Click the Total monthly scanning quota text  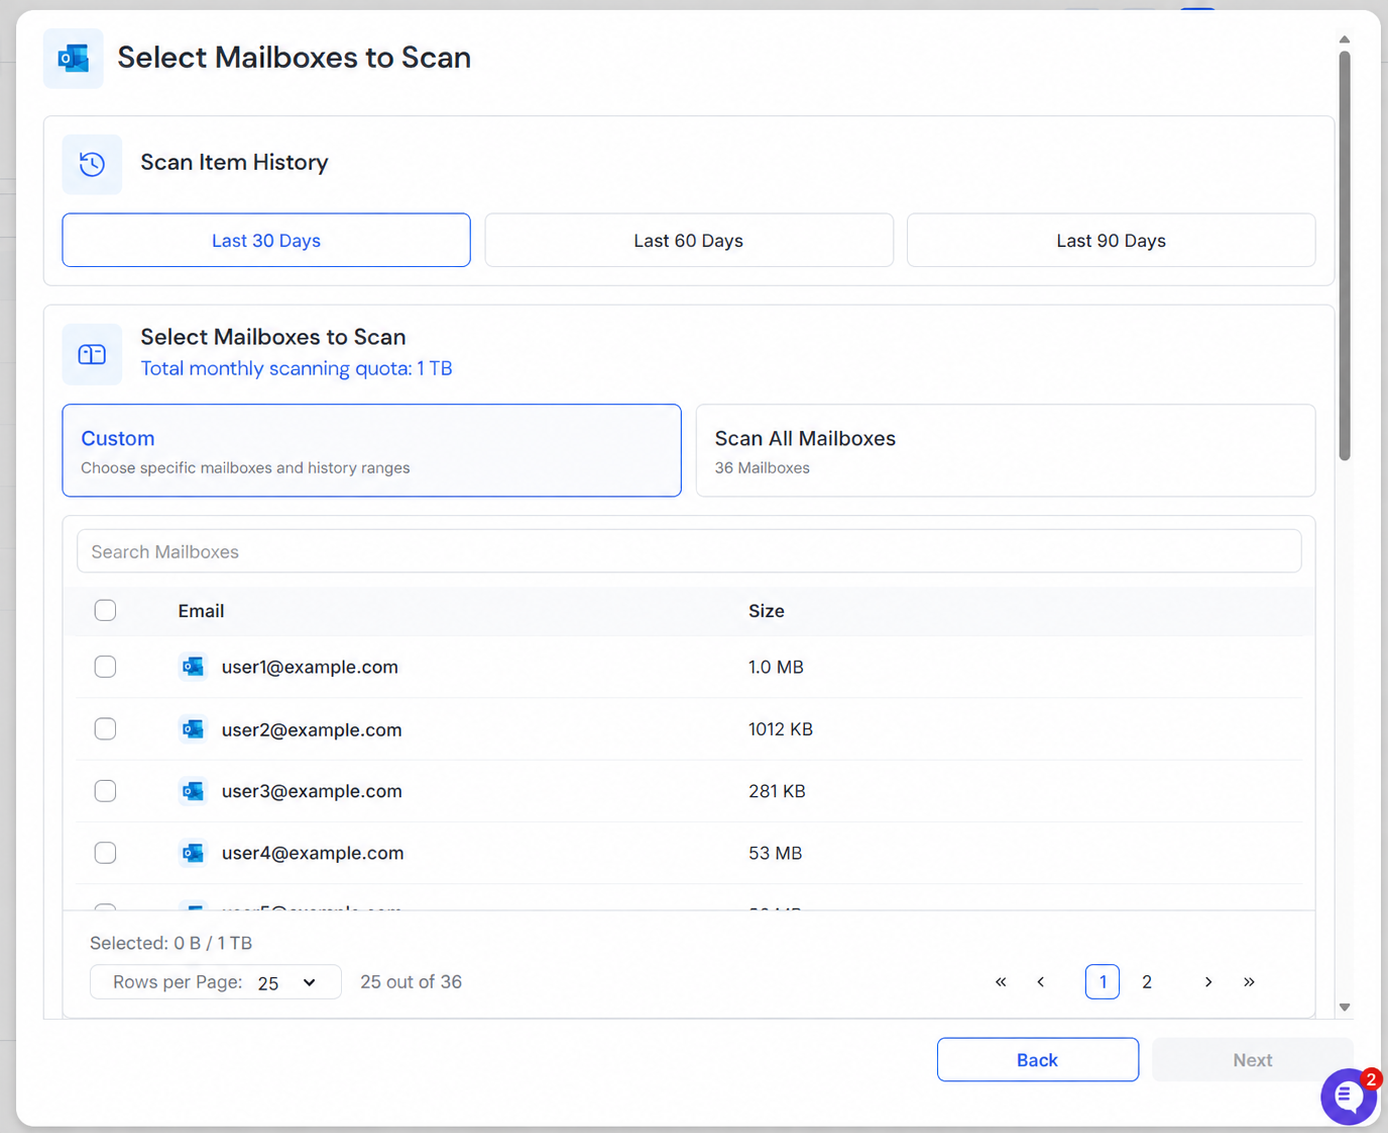[296, 368]
